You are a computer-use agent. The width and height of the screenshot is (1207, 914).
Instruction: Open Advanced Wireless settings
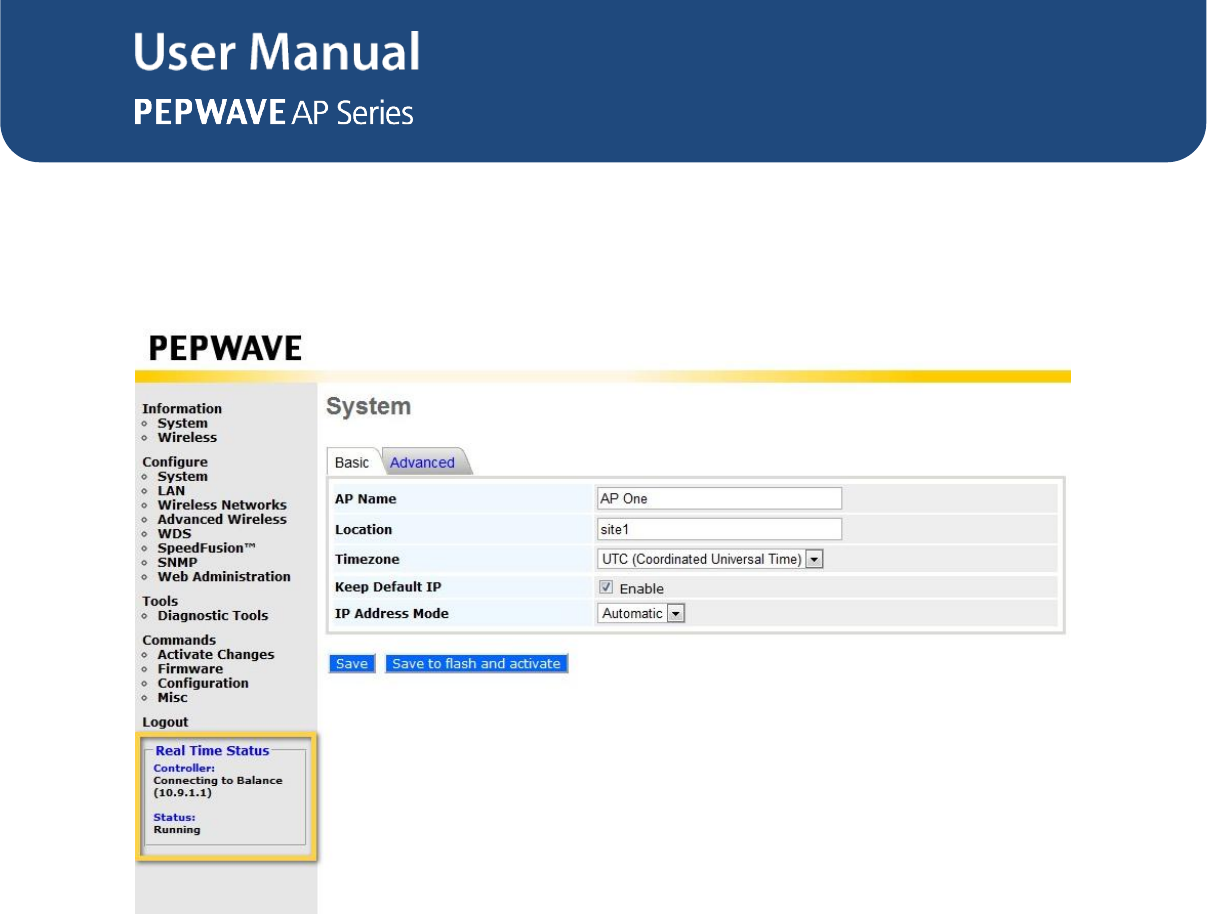(x=222, y=519)
